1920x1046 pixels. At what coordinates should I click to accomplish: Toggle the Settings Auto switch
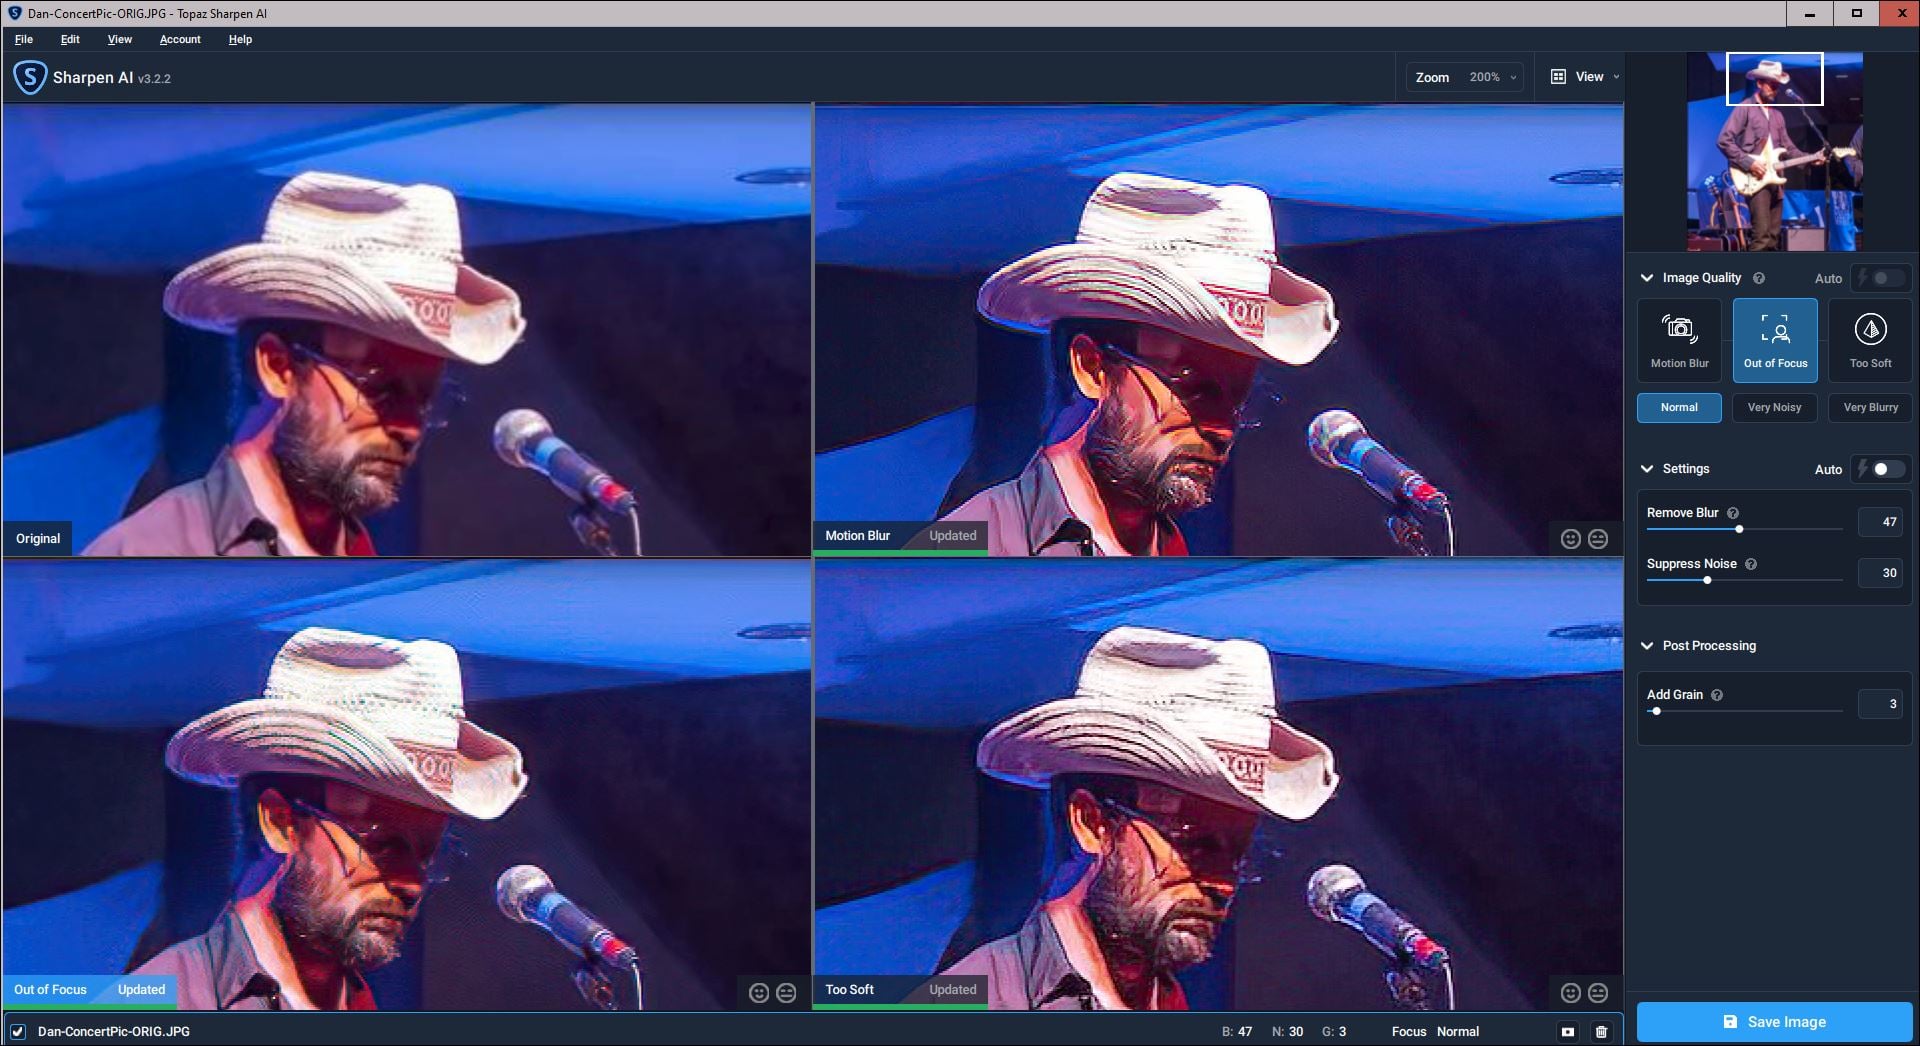coord(1883,469)
